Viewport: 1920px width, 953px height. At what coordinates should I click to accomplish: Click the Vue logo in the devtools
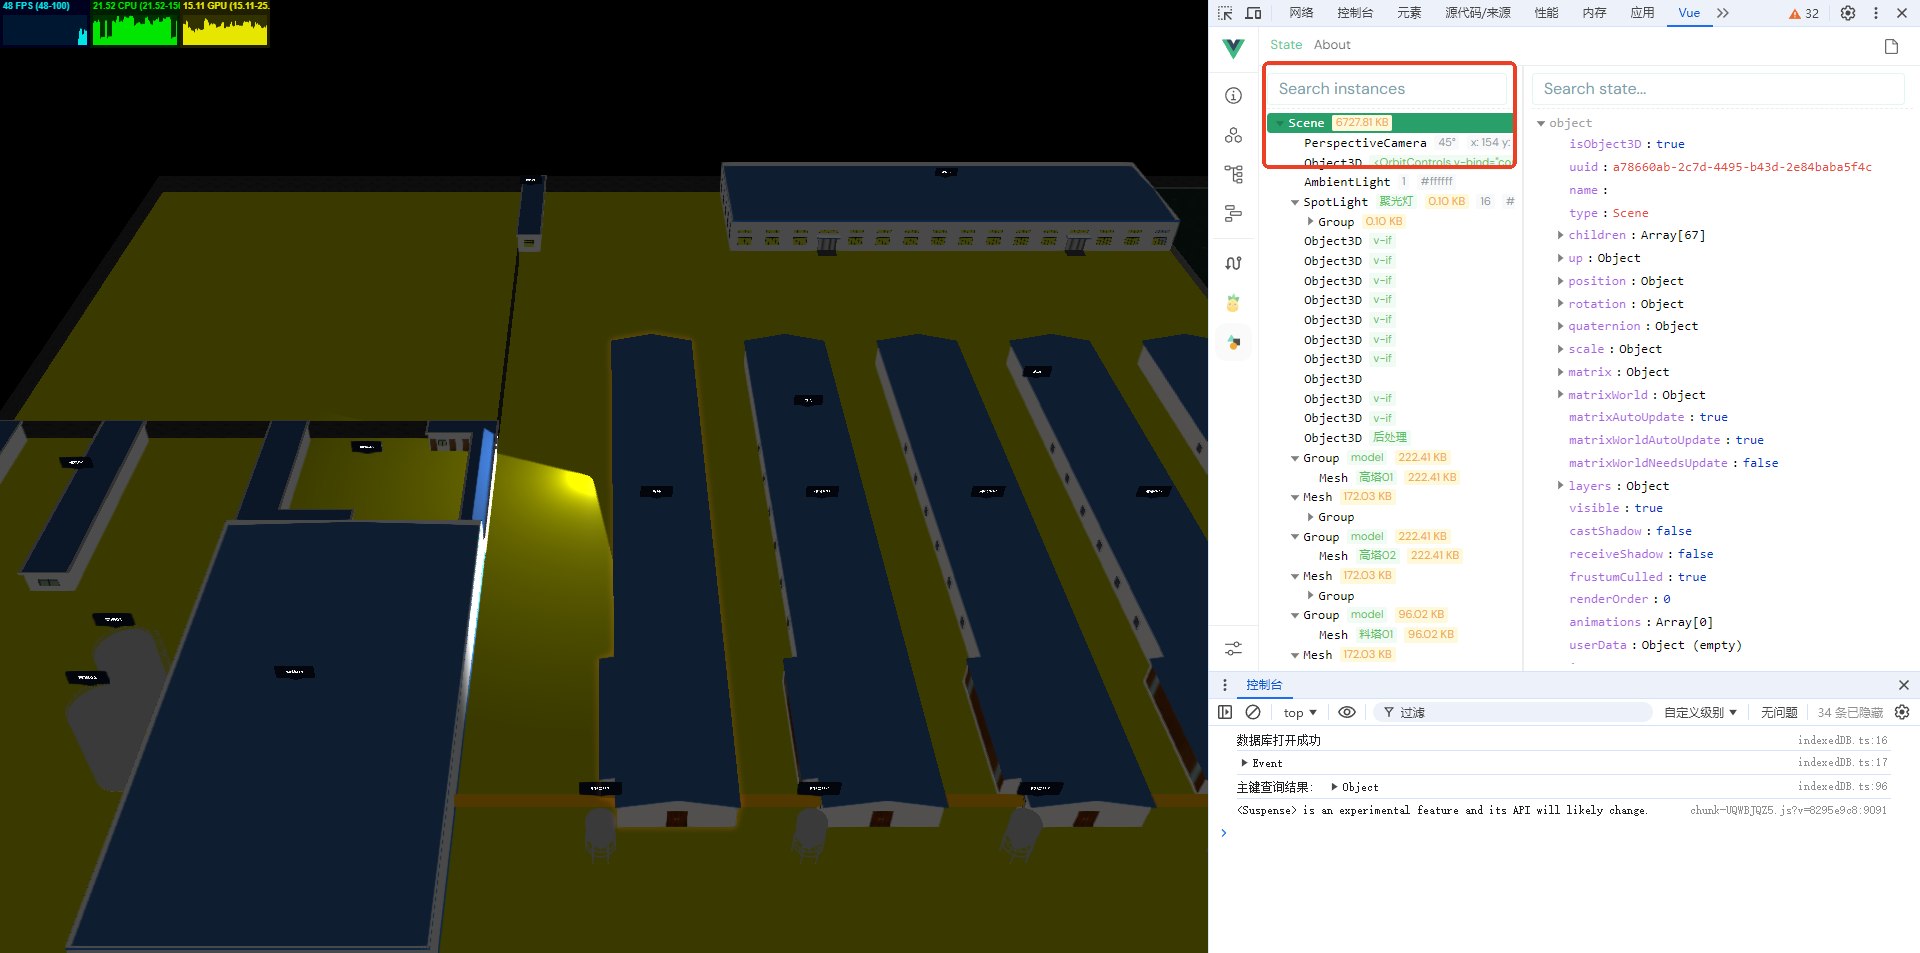1234,47
